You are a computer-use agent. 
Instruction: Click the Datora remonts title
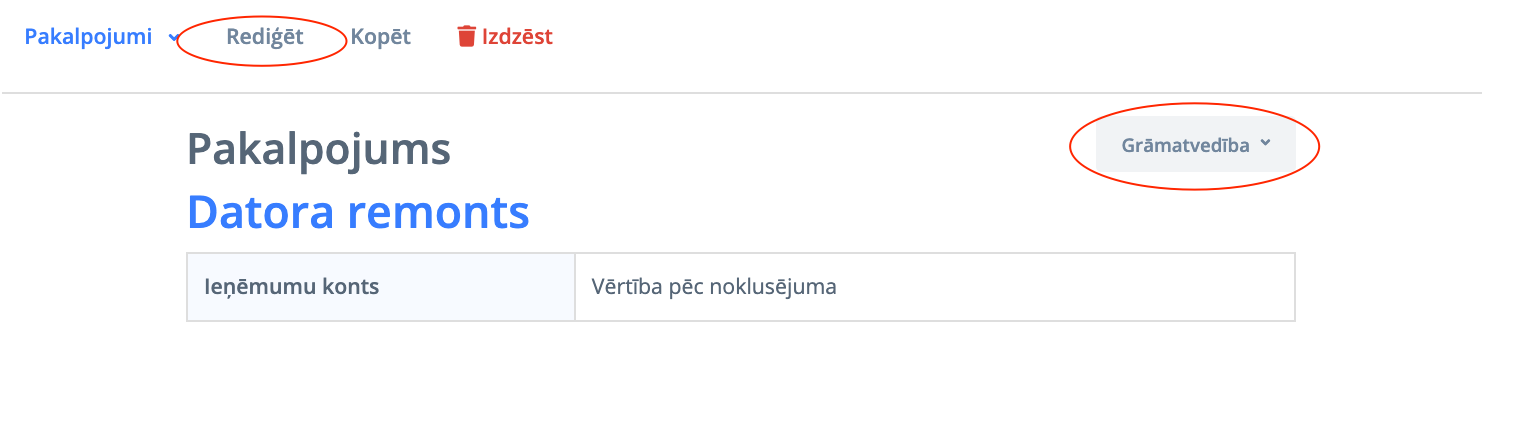(x=358, y=212)
